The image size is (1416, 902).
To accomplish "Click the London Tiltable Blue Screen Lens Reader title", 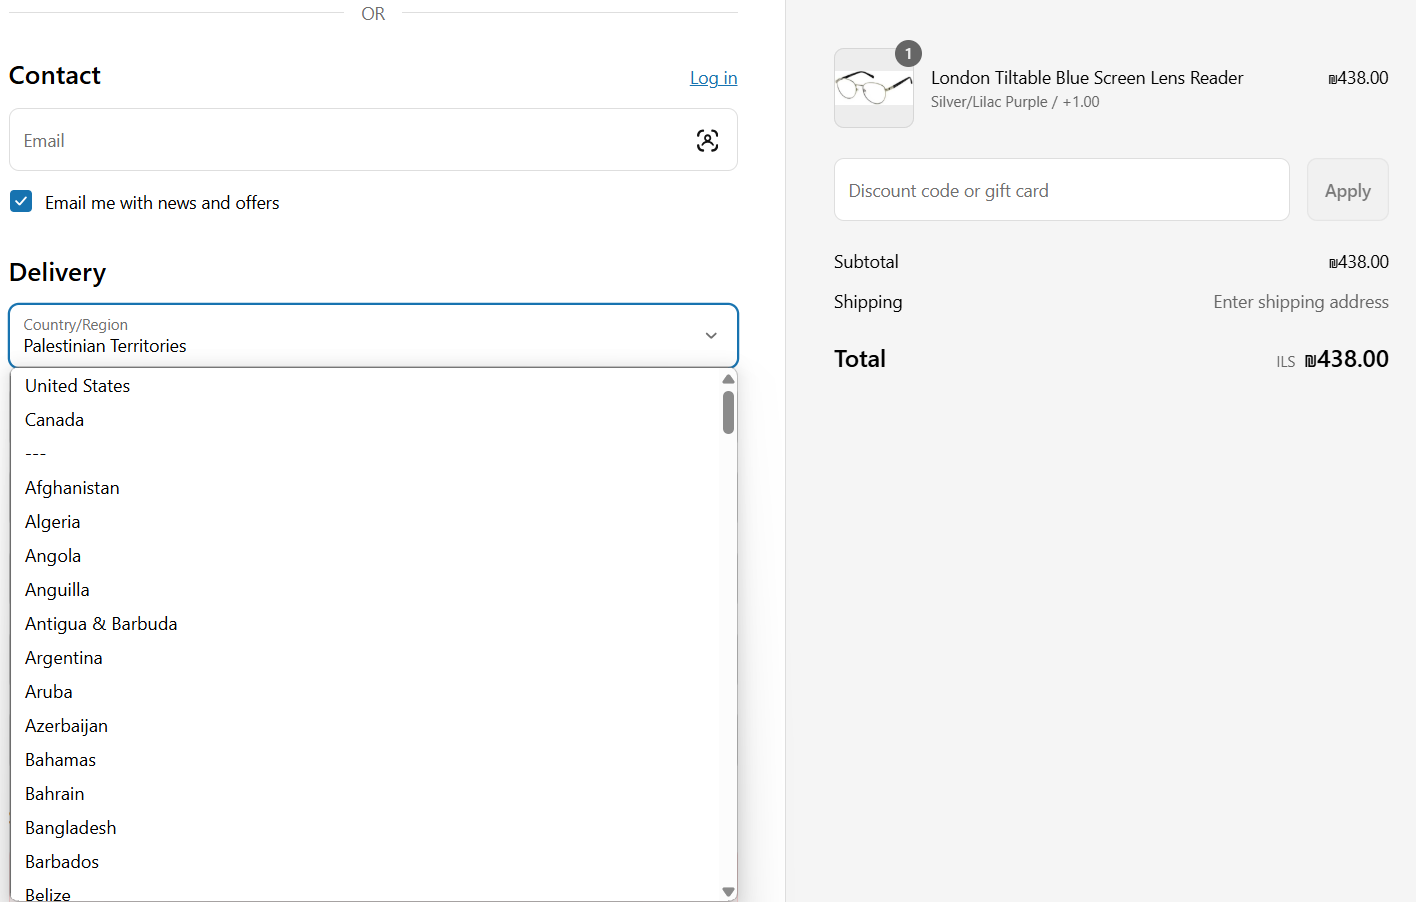I will [x=1087, y=78].
